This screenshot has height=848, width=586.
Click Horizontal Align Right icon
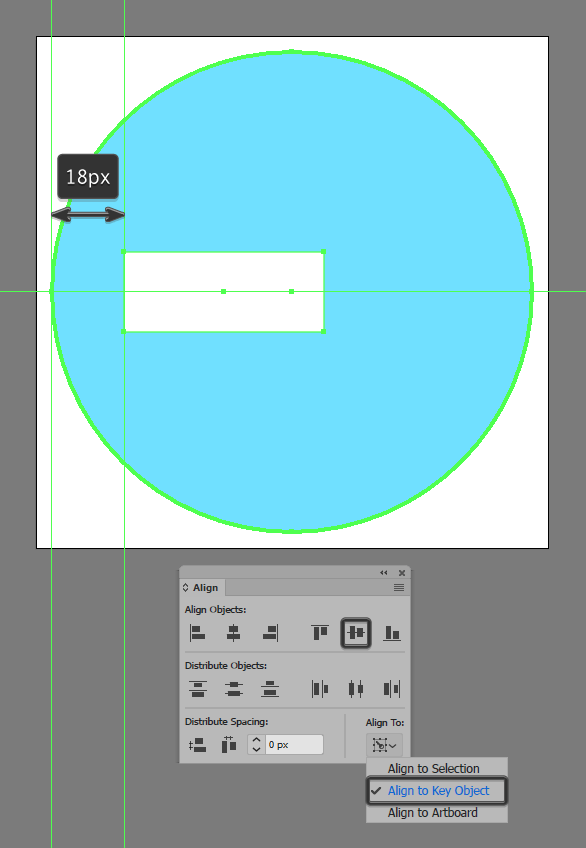(x=270, y=633)
